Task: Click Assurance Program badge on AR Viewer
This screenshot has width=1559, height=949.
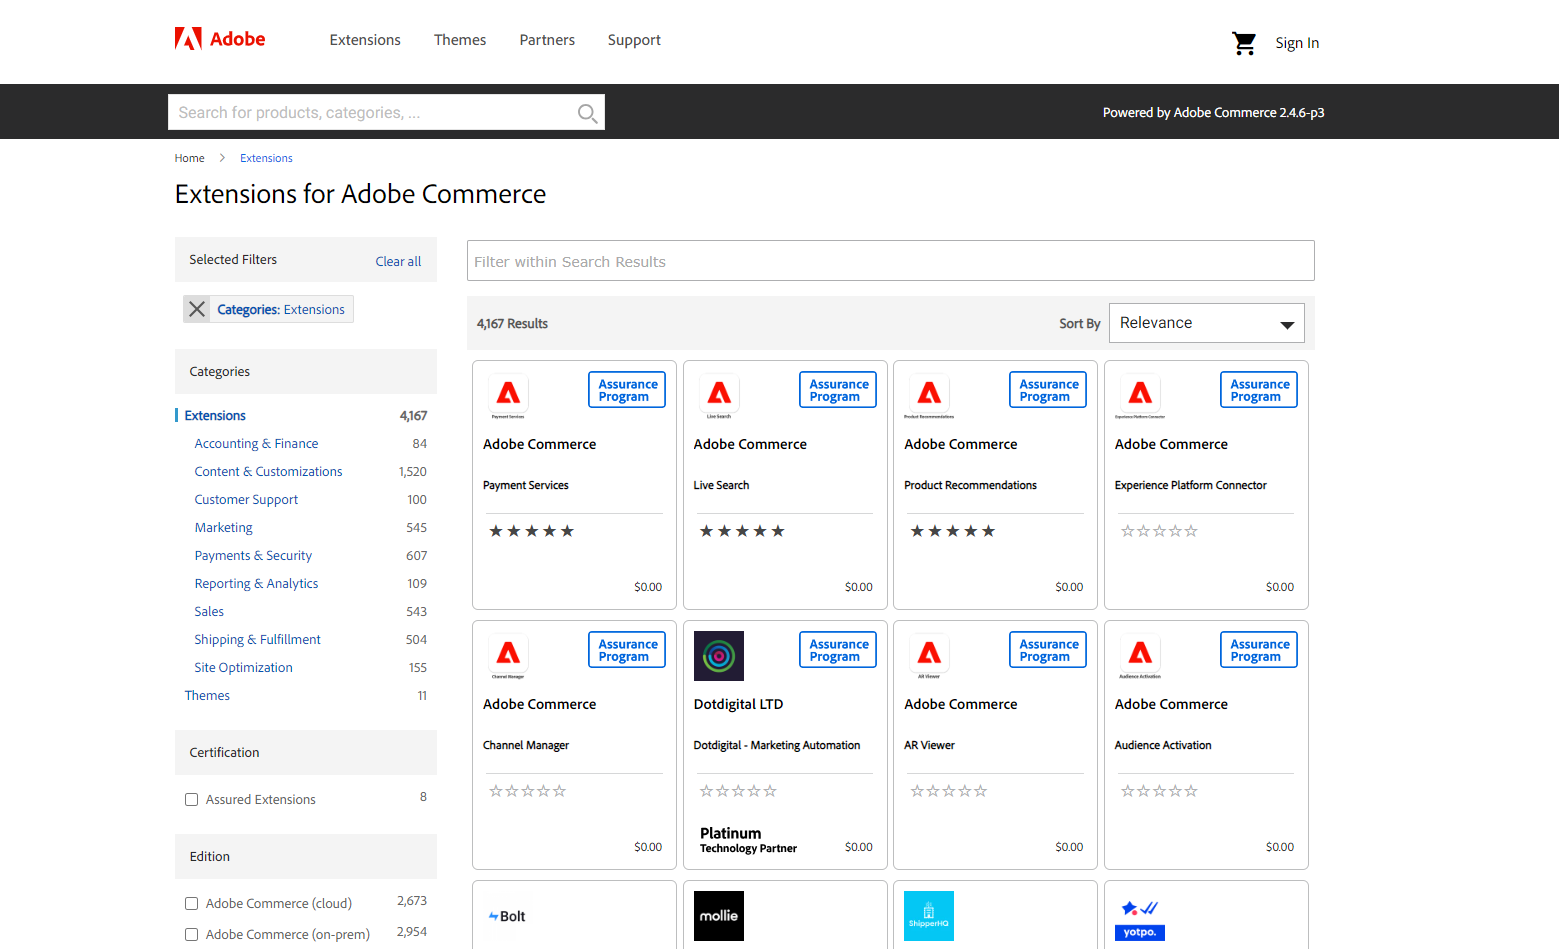Action: (1048, 650)
